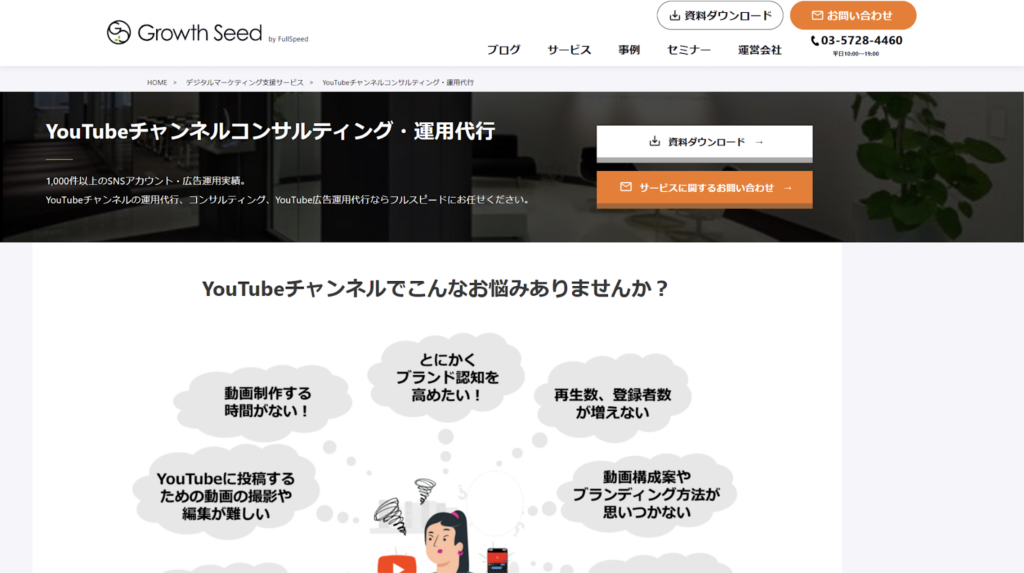The height and width of the screenshot is (573, 1024).
Task: Click the phone icon beside 03-5728-4460
Action: 814,41
